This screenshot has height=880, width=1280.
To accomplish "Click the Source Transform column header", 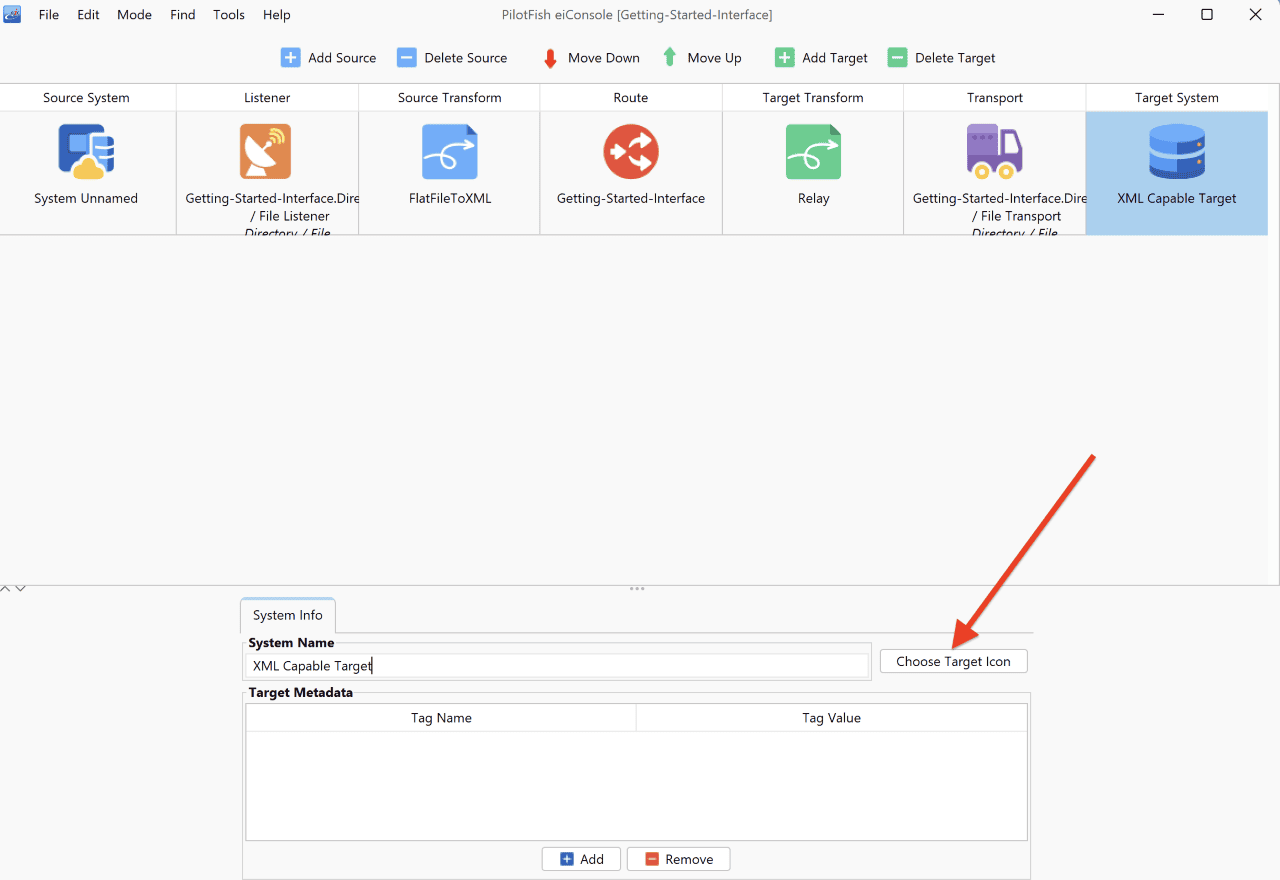I will tap(449, 98).
